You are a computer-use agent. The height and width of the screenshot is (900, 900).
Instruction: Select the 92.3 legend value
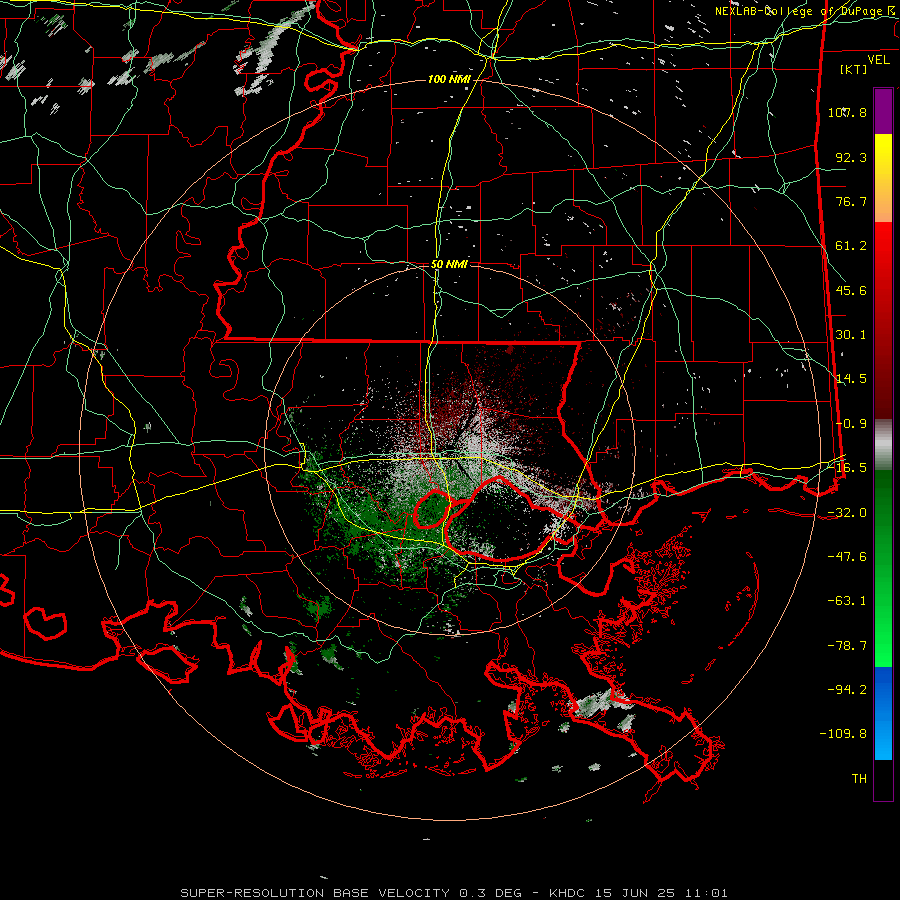click(851, 157)
